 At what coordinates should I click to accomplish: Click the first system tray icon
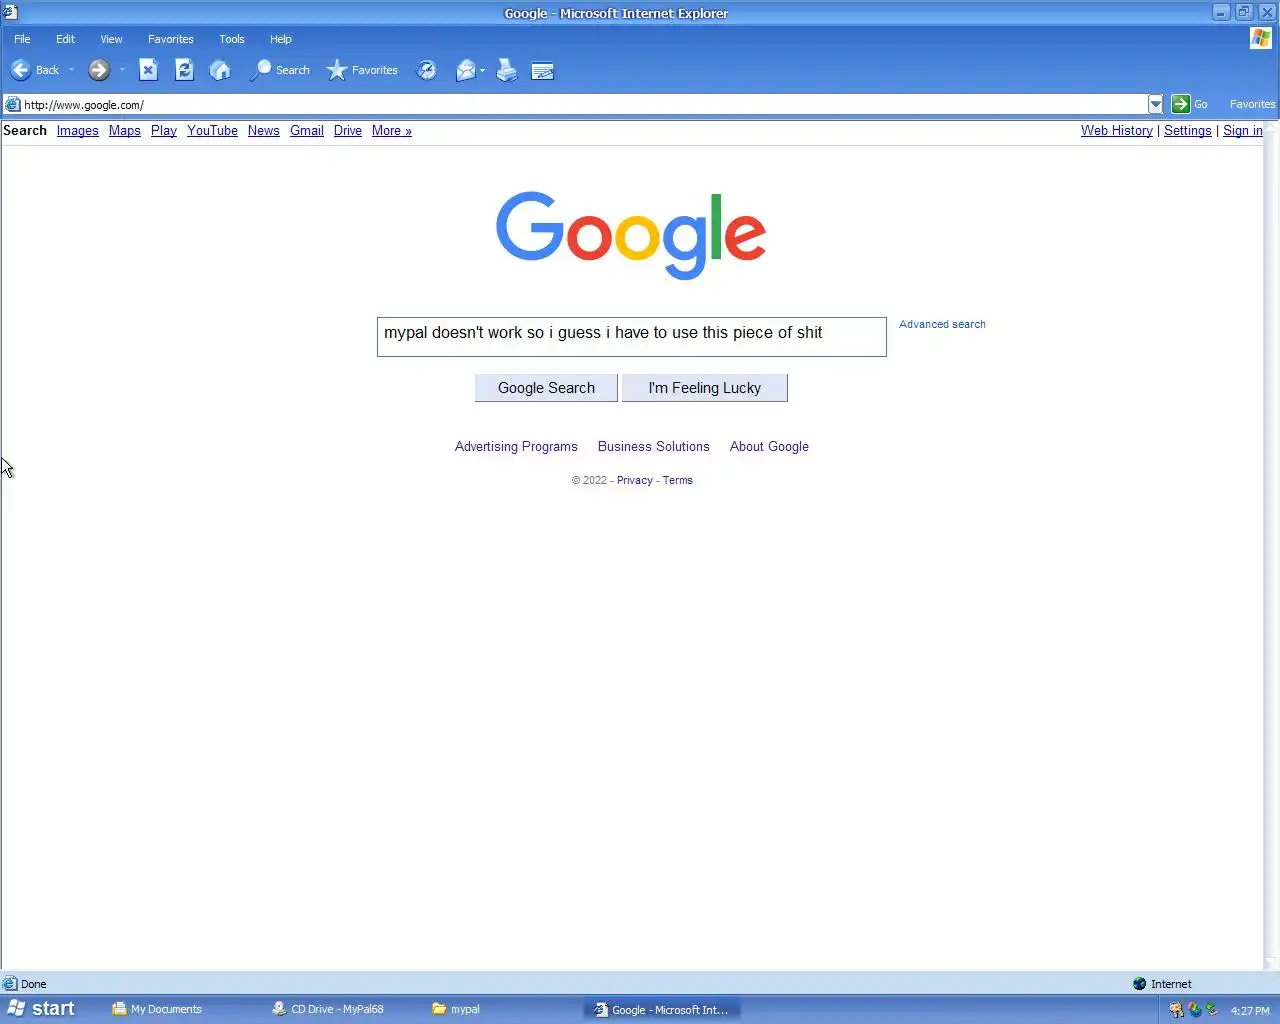pyautogui.click(x=1176, y=1010)
